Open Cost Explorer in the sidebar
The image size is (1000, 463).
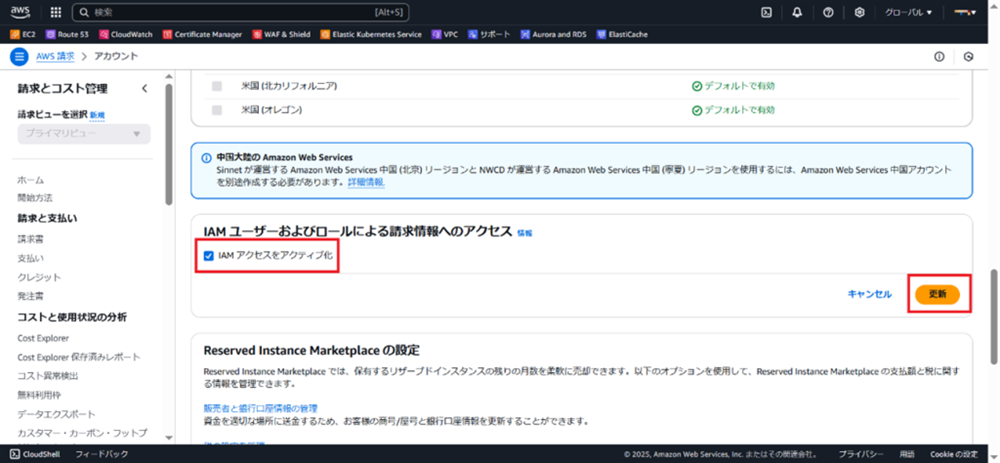(45, 338)
